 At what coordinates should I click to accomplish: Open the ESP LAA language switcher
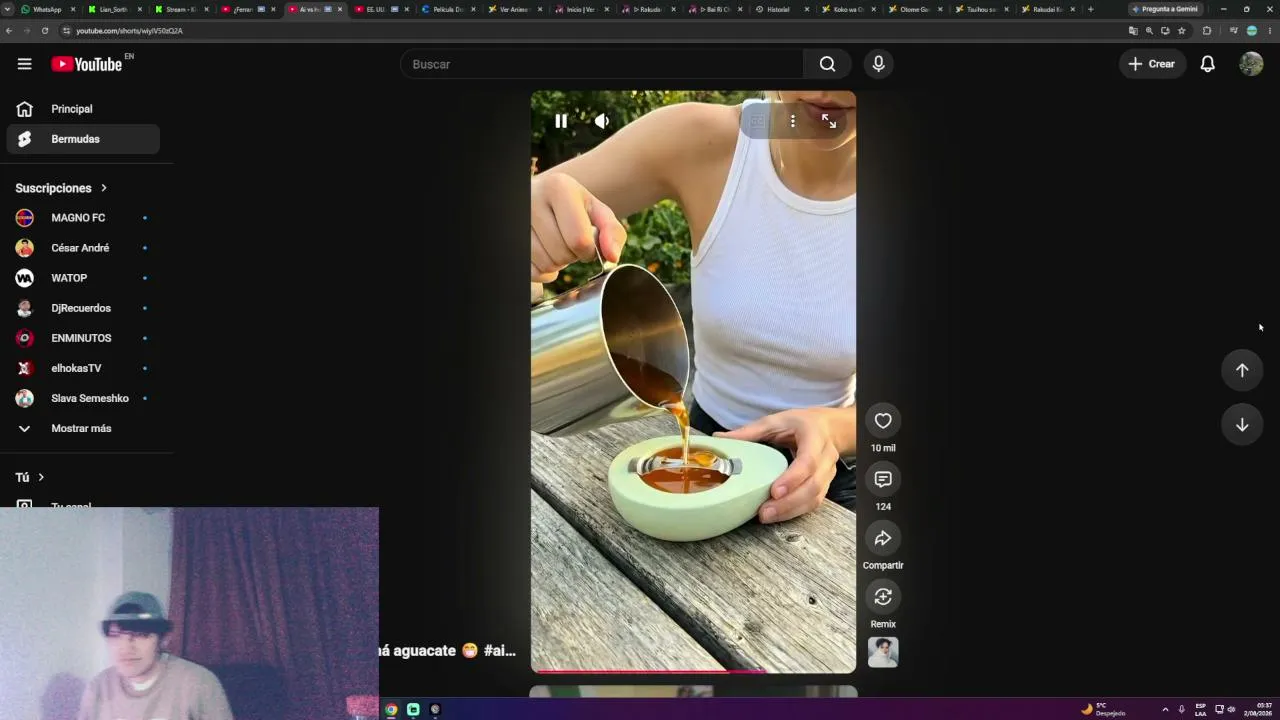pos(1200,709)
